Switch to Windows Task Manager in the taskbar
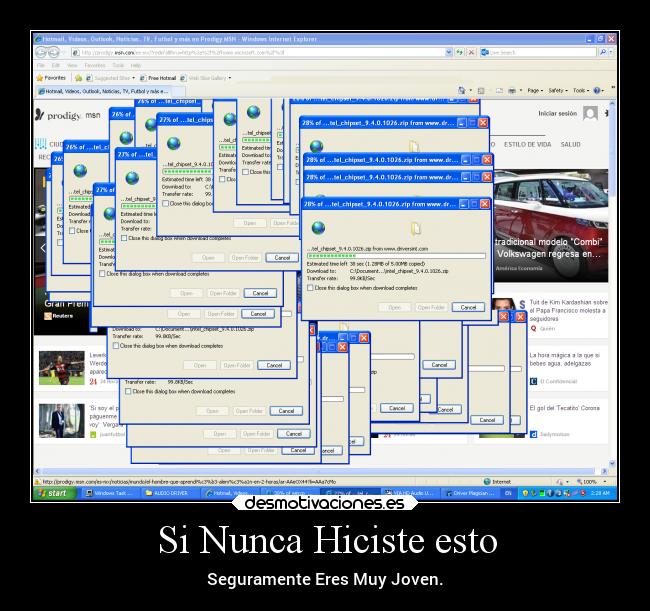650x611 pixels. pyautogui.click(x=109, y=493)
